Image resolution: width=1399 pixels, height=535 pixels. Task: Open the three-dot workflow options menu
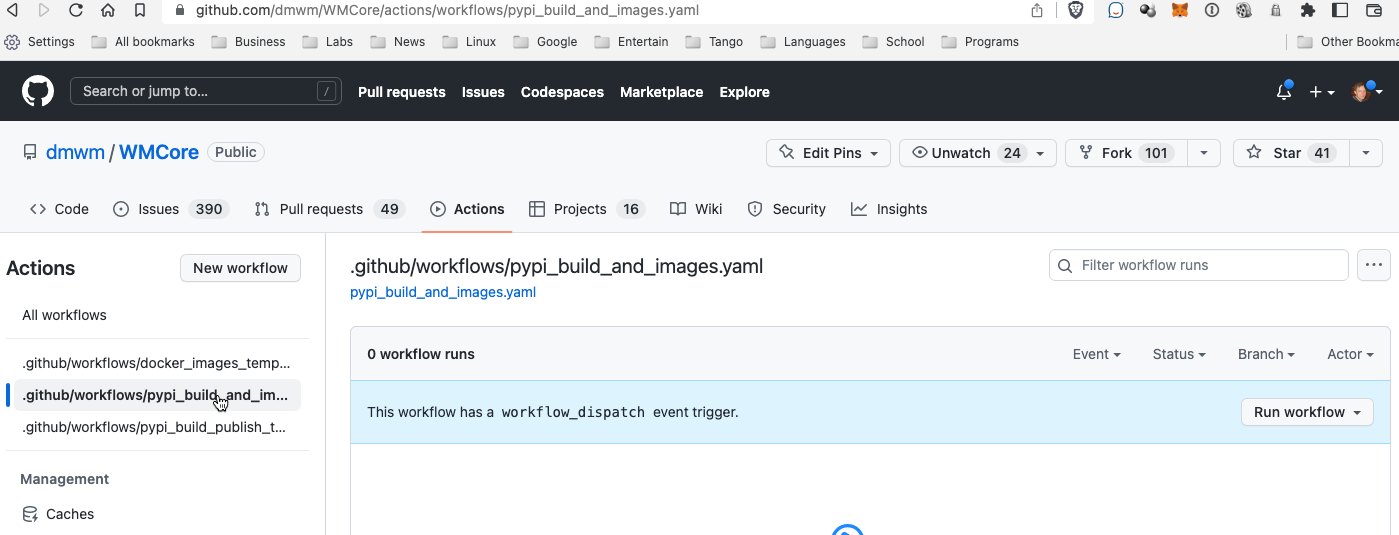click(x=1374, y=265)
